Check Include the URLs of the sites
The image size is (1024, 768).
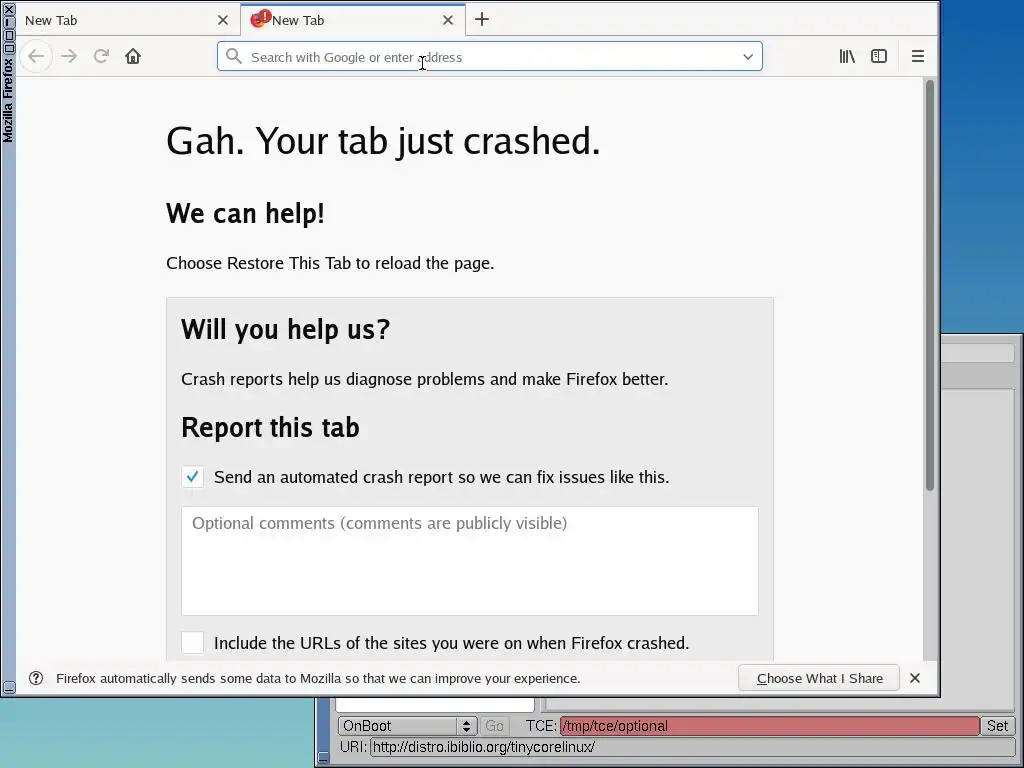(193, 643)
